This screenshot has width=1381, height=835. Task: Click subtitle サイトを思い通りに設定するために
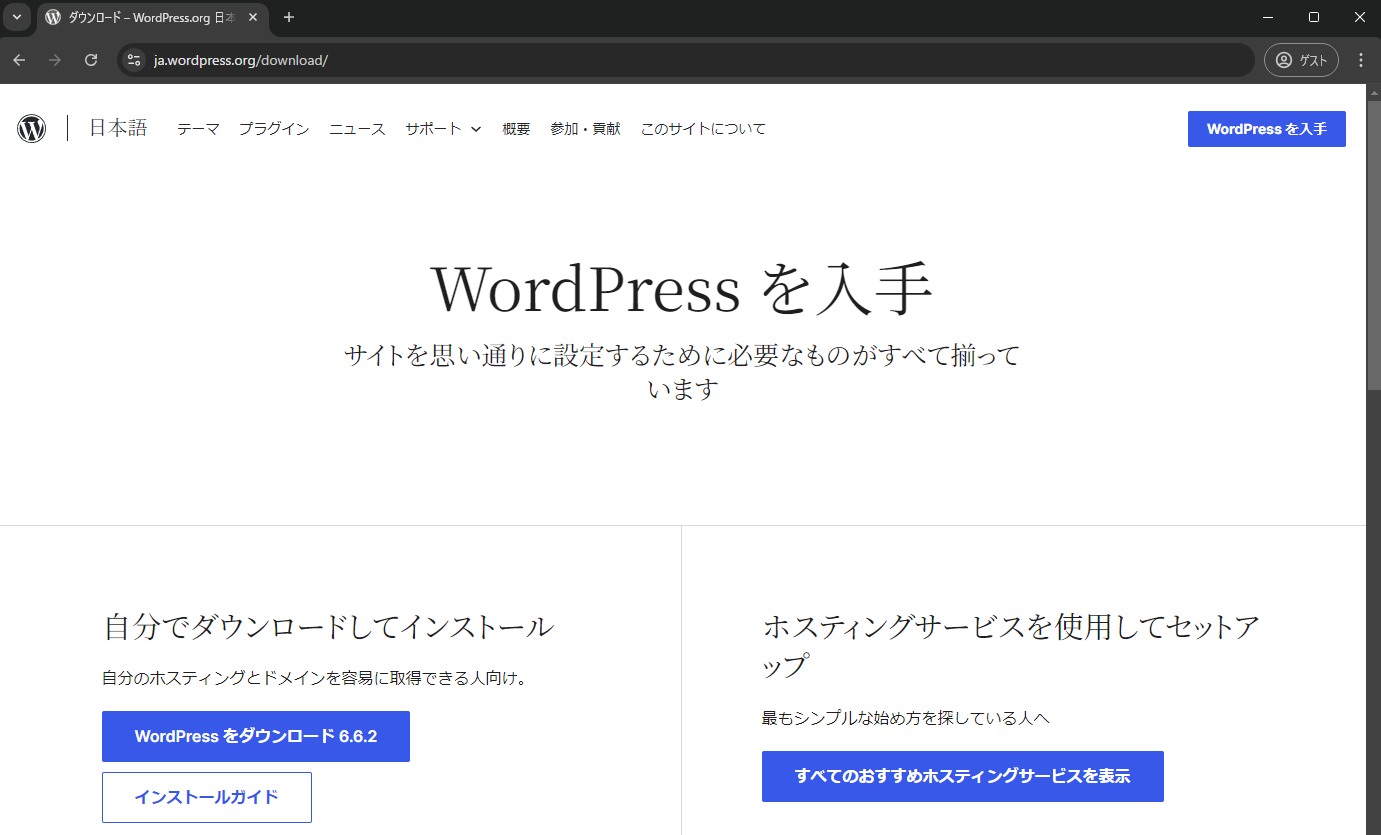(x=682, y=371)
